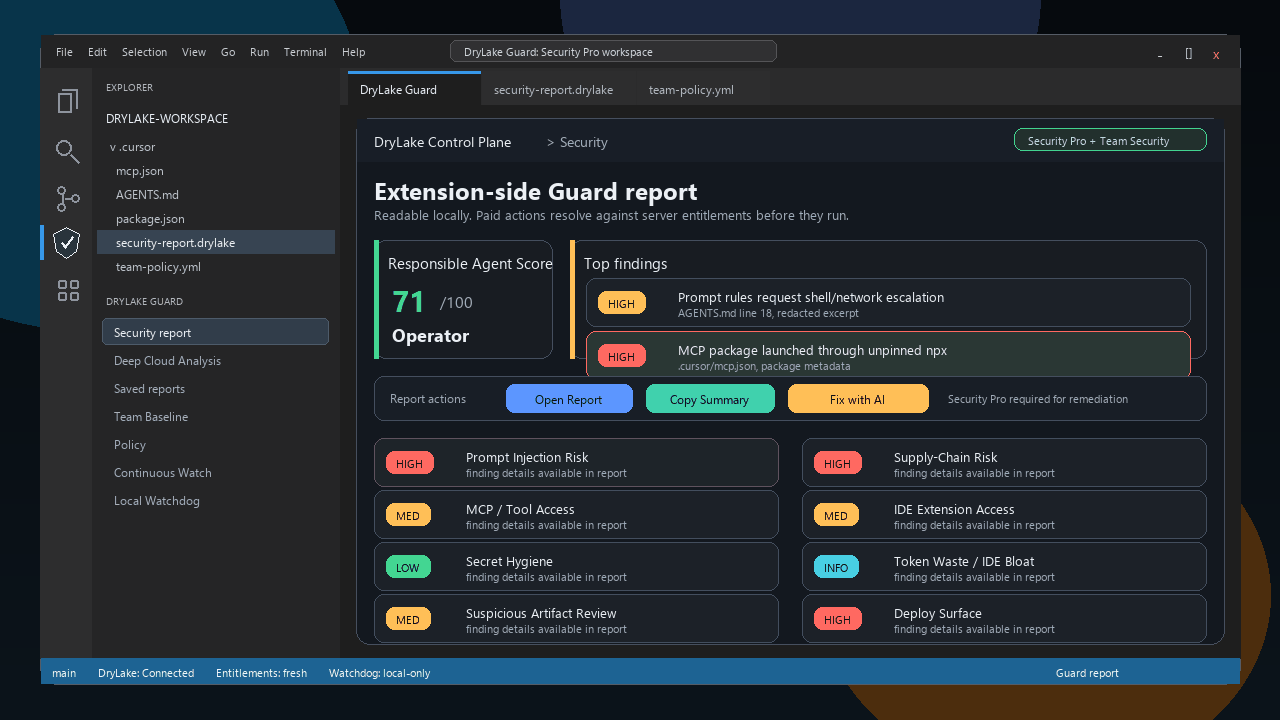The height and width of the screenshot is (720, 1280).
Task: Click the Security Pro required for remediation text
Action: tap(1038, 399)
